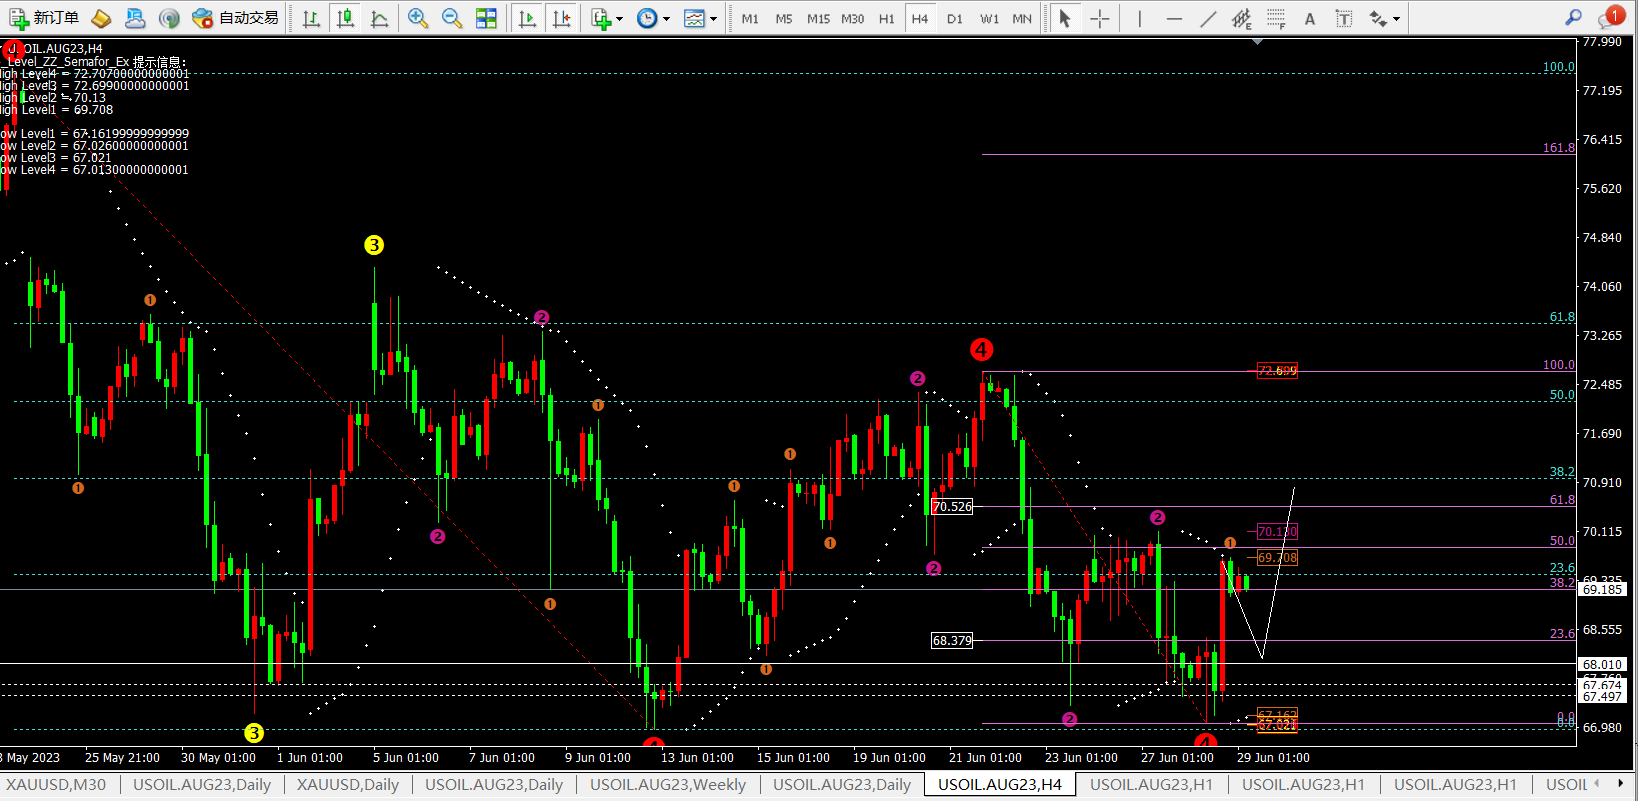Select the D1 timeframe button
This screenshot has width=1638, height=801.
pos(955,18)
